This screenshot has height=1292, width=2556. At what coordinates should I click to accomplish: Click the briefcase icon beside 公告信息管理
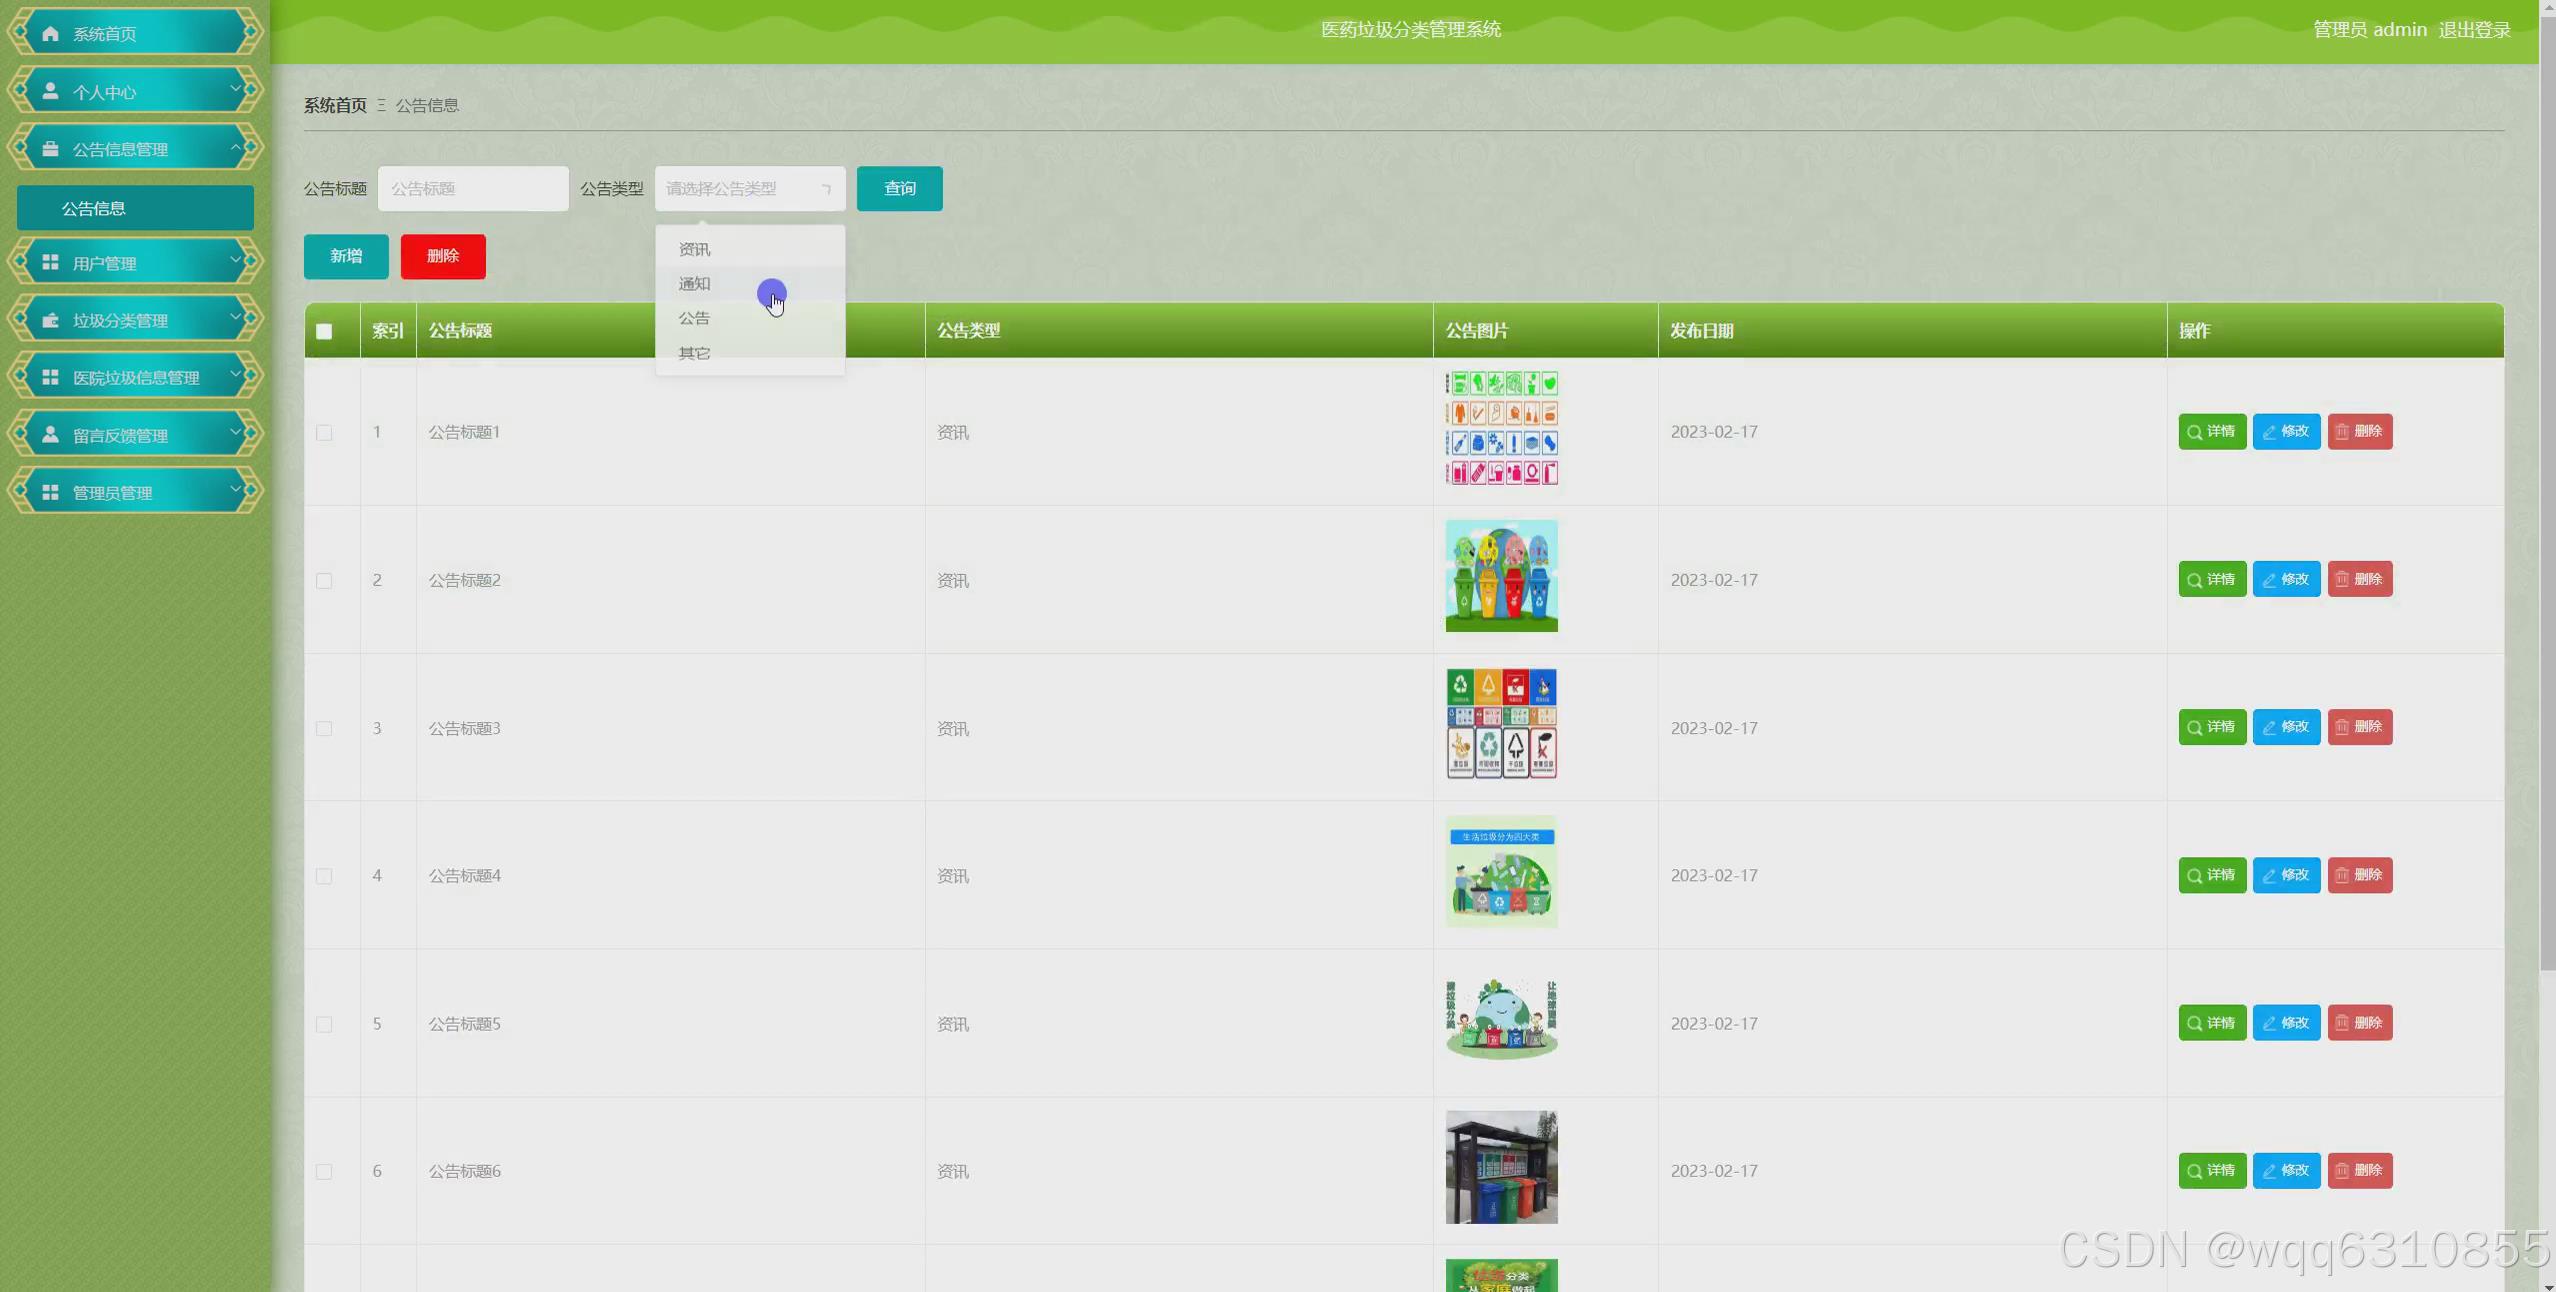click(x=50, y=149)
